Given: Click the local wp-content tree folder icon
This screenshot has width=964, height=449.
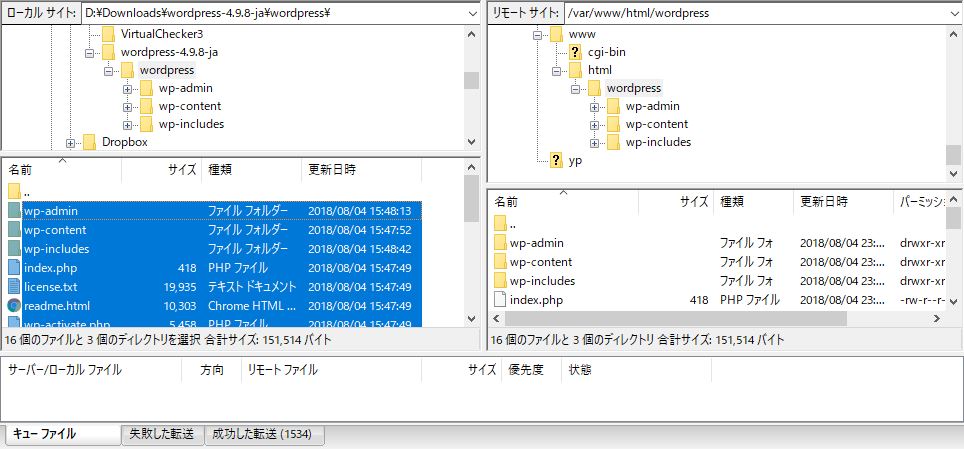Looking at the screenshot, I should point(146,106).
